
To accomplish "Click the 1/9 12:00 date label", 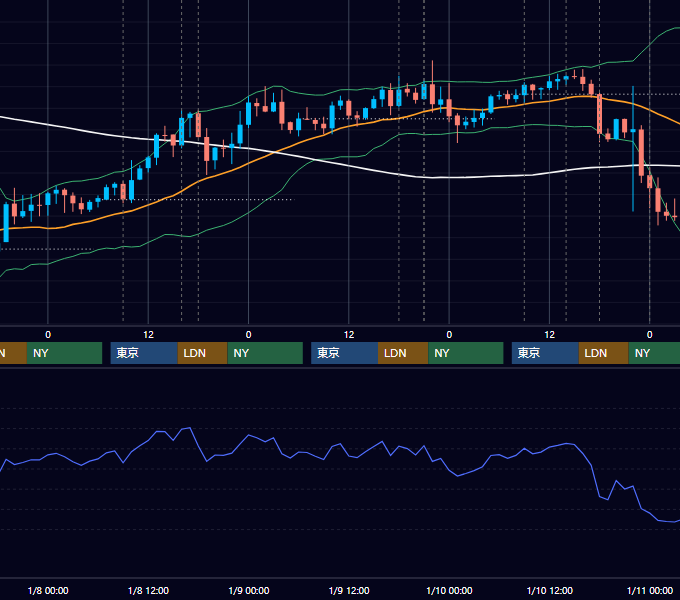I will pos(349,590).
